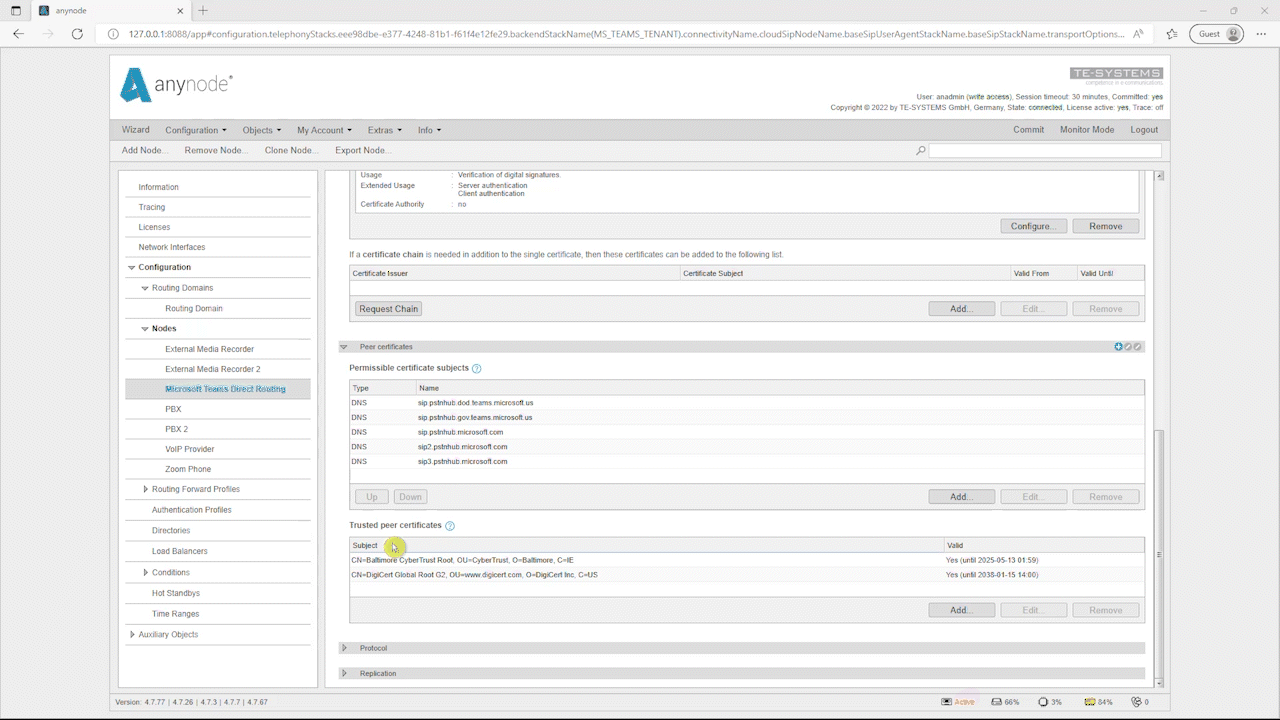Switch to Monitor Mode
Image resolution: width=1280 pixels, height=720 pixels.
pos(1087,130)
